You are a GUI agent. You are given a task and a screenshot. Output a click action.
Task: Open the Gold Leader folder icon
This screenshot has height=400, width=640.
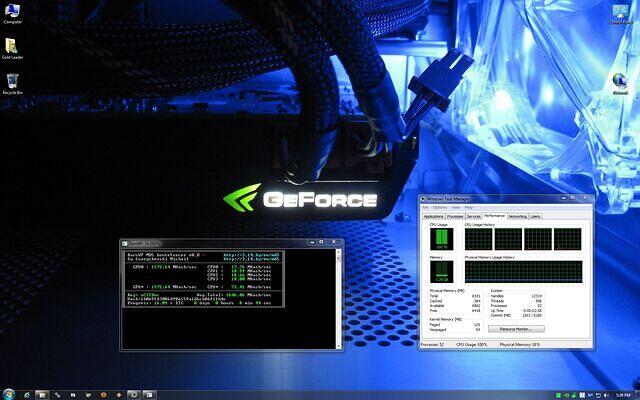[x=12, y=46]
